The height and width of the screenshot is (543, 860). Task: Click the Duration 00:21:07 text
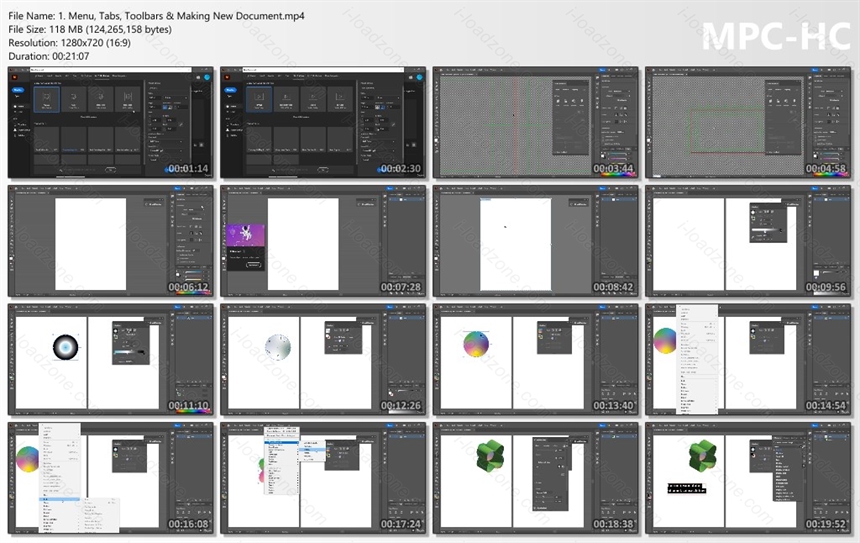coord(49,56)
